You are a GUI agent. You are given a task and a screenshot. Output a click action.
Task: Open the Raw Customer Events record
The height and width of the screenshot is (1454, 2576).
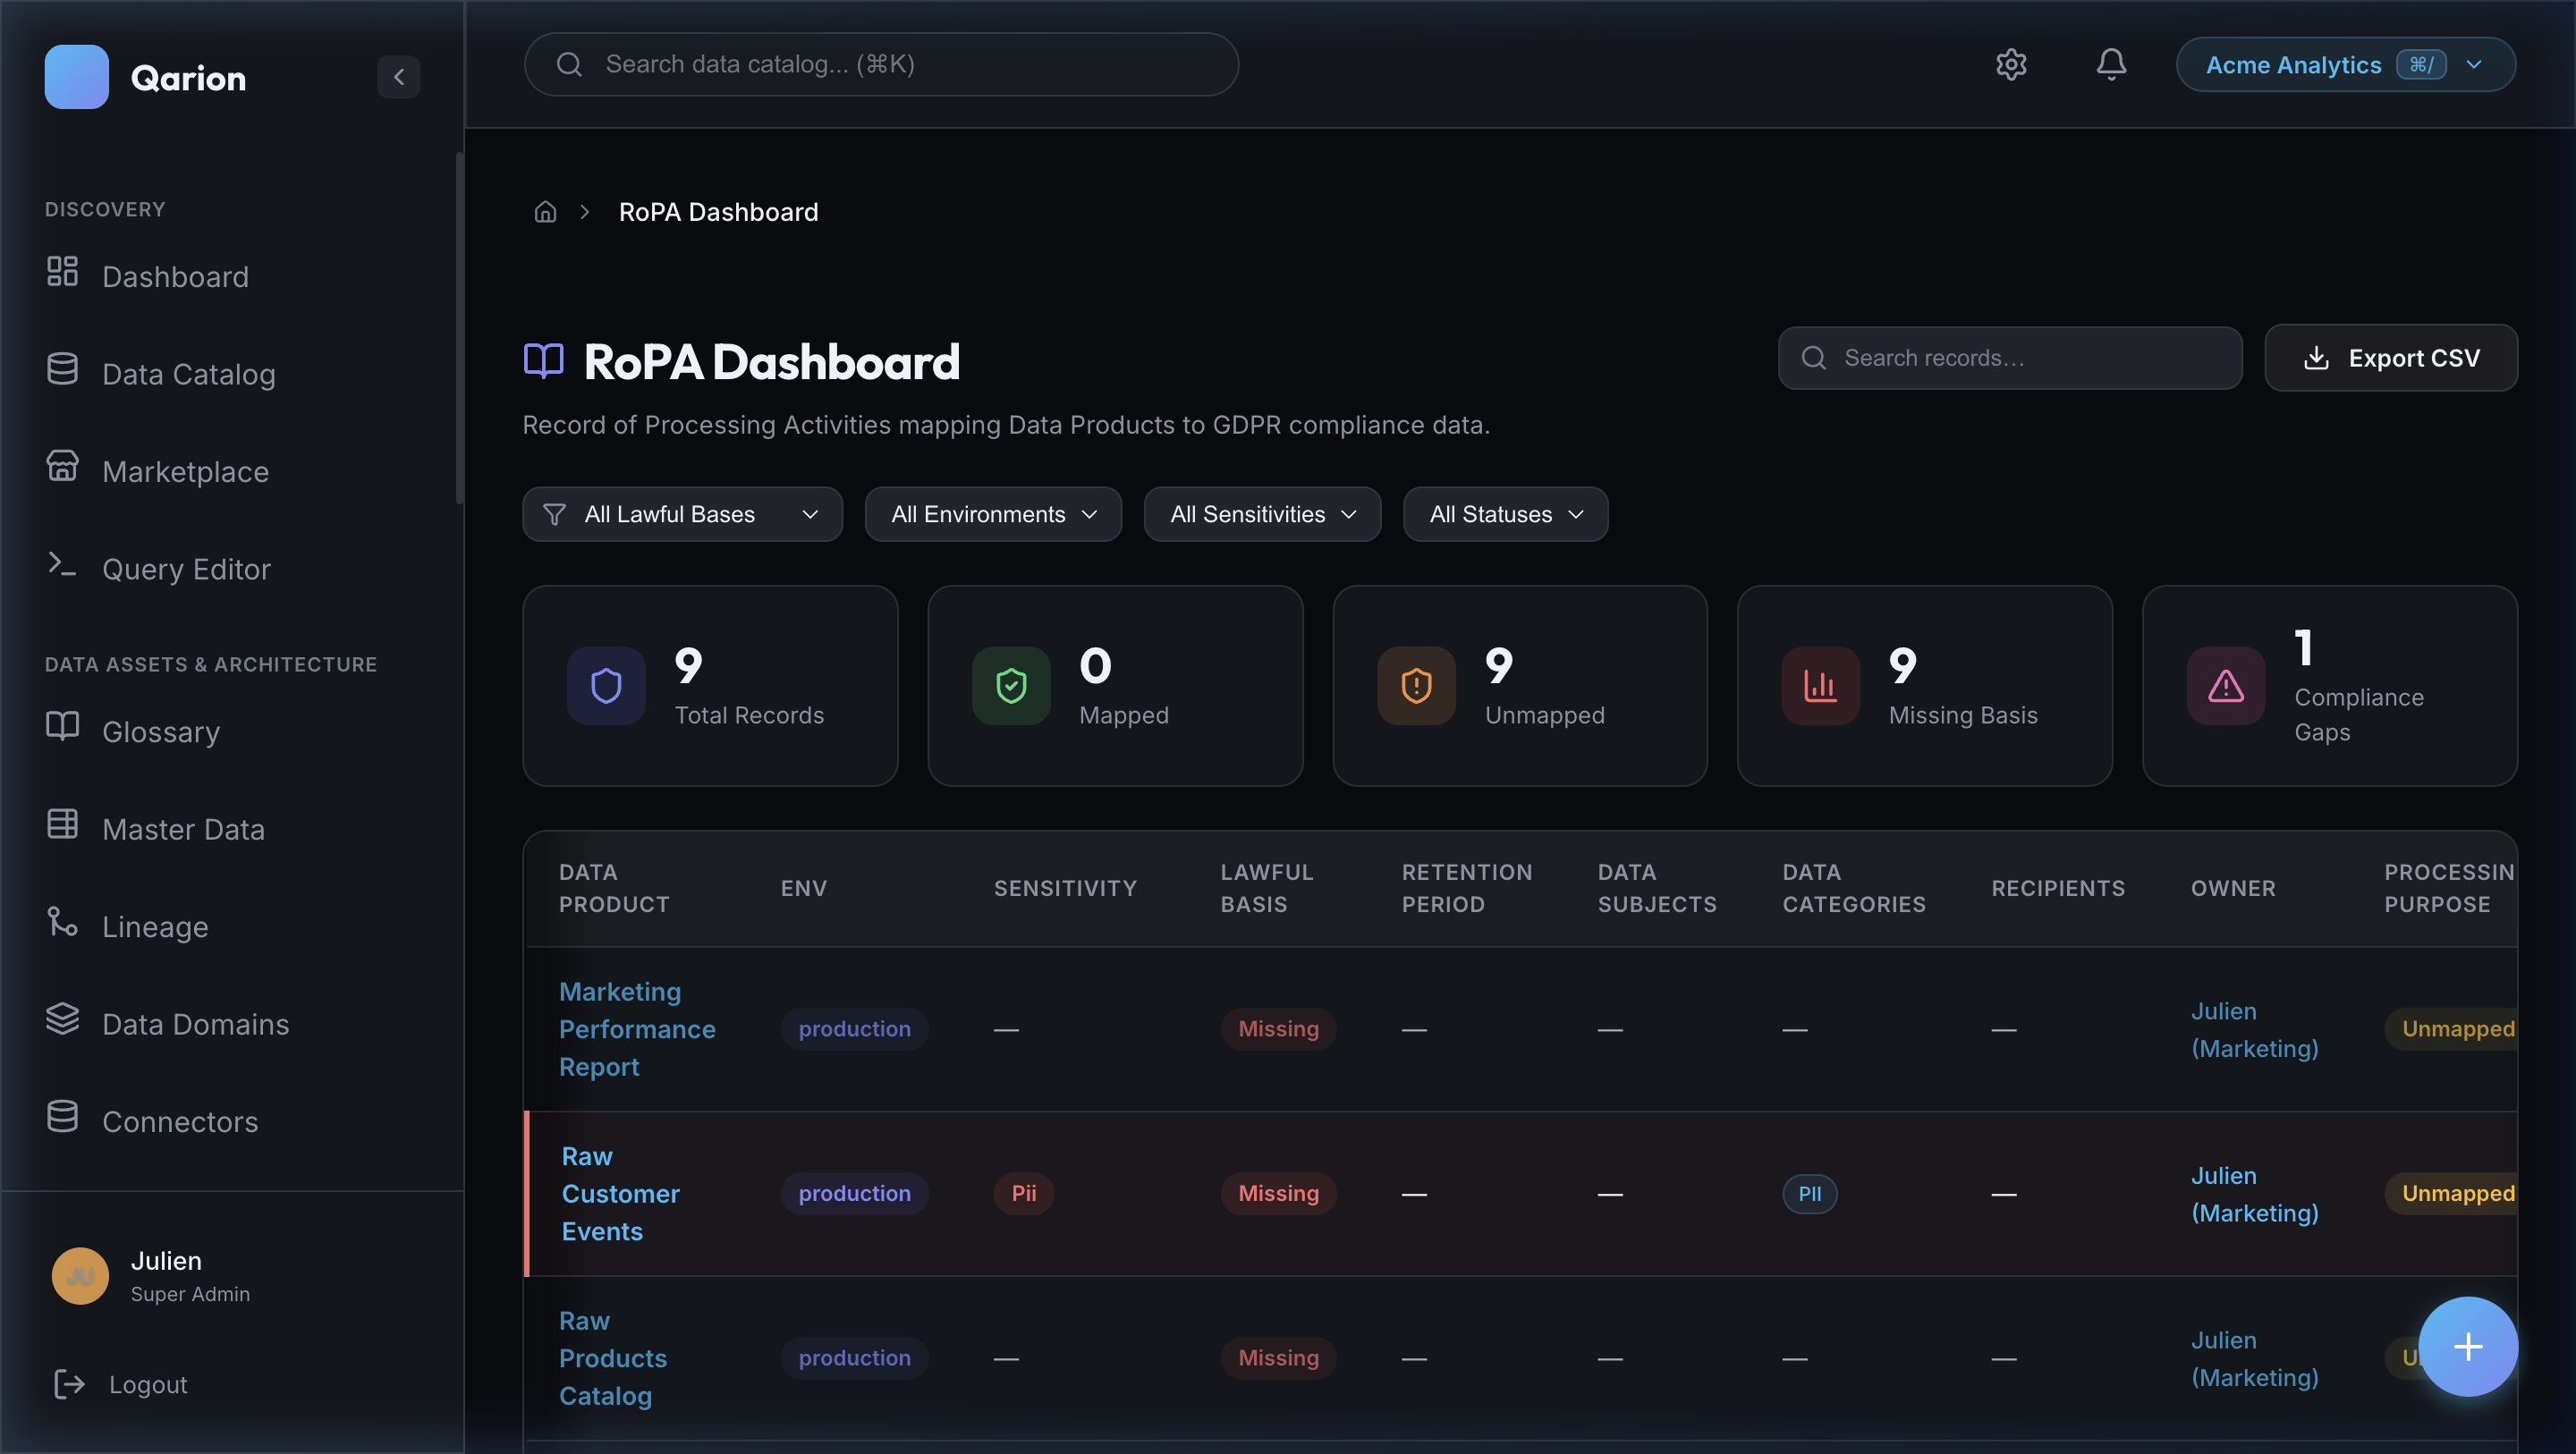(619, 1193)
